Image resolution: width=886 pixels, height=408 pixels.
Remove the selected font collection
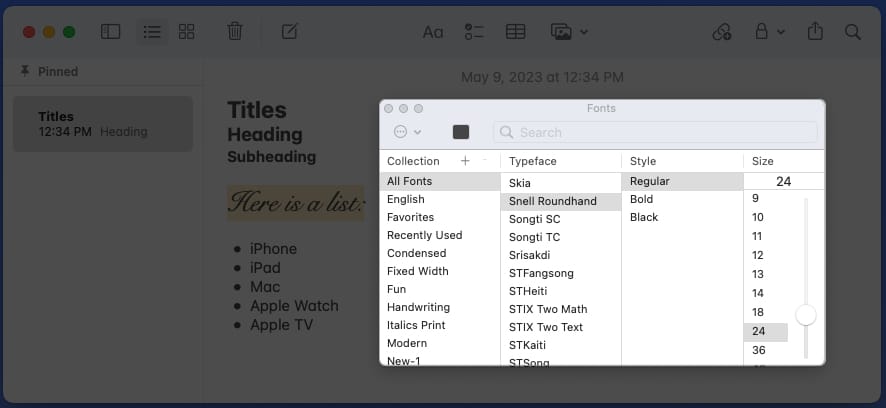(484, 161)
